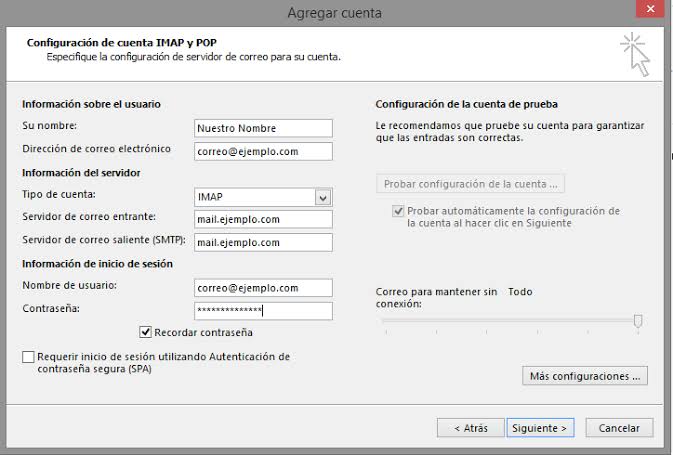The image size is (673, 455).
Task: Click the Servidor de correo saliente field
Action: pyautogui.click(x=263, y=243)
